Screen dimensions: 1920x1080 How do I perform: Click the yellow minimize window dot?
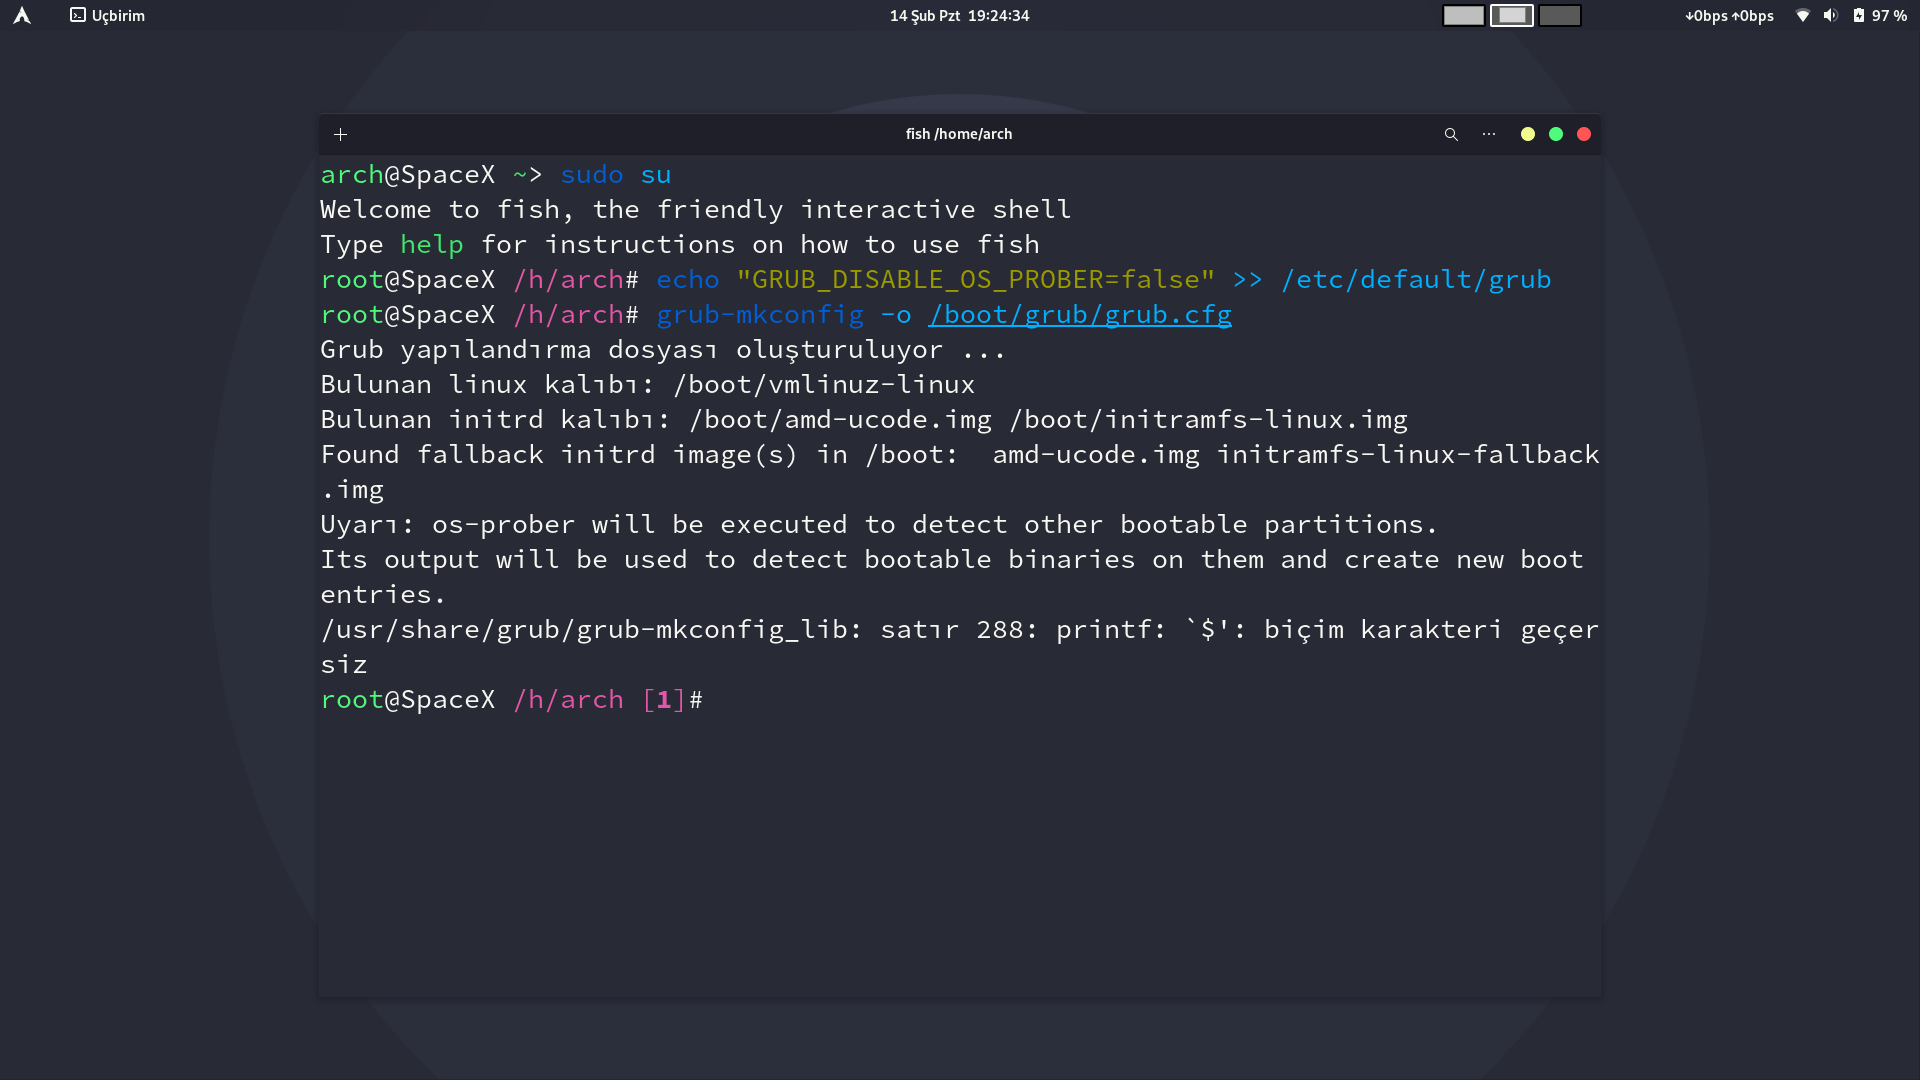(1528, 134)
